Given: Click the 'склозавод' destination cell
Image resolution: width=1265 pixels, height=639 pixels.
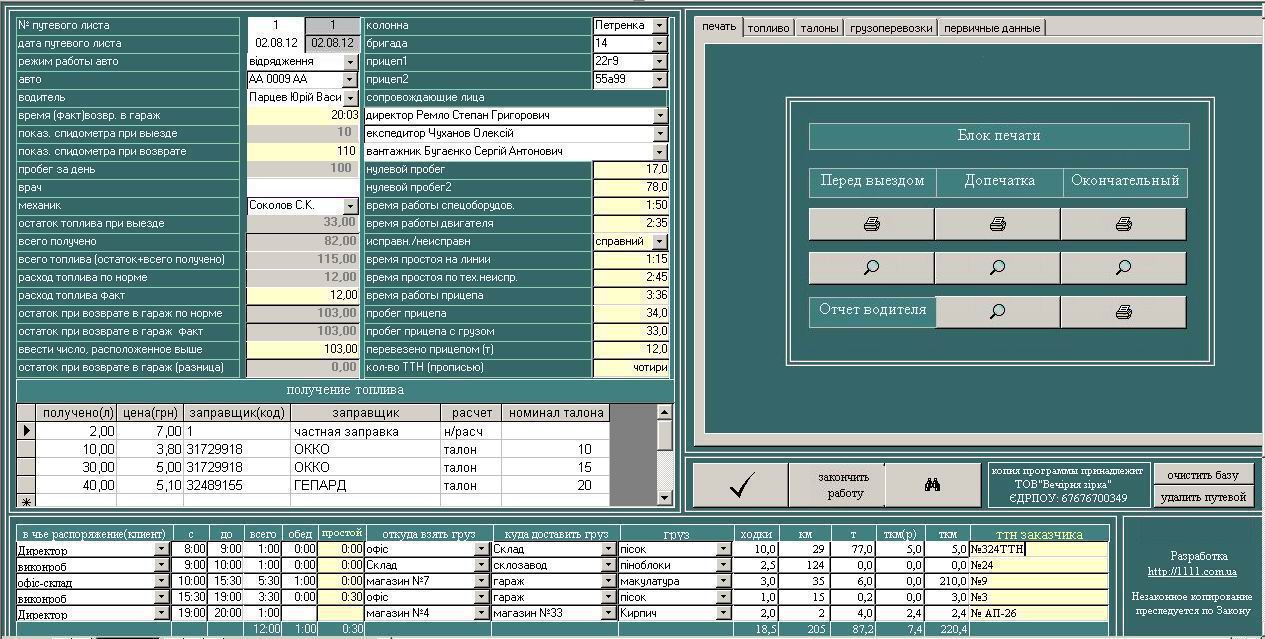Looking at the screenshot, I should pyautogui.click(x=547, y=566).
